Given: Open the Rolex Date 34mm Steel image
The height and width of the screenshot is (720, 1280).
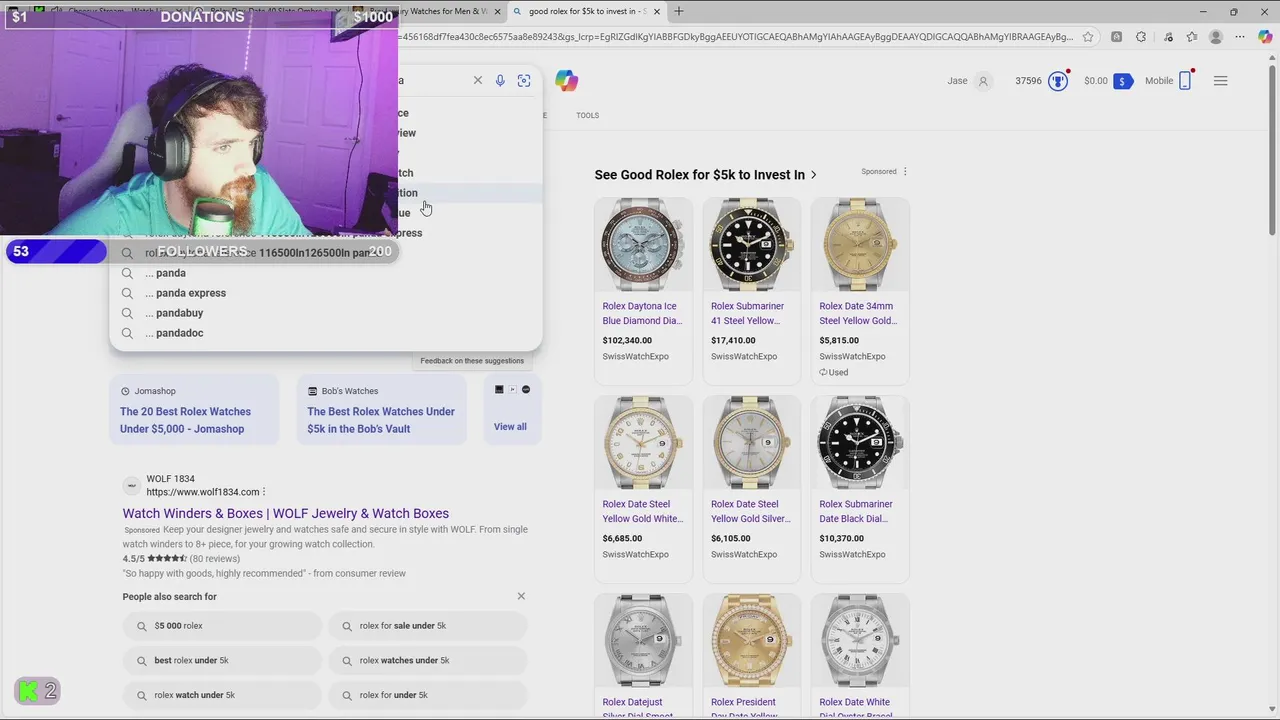Looking at the screenshot, I should [860, 245].
